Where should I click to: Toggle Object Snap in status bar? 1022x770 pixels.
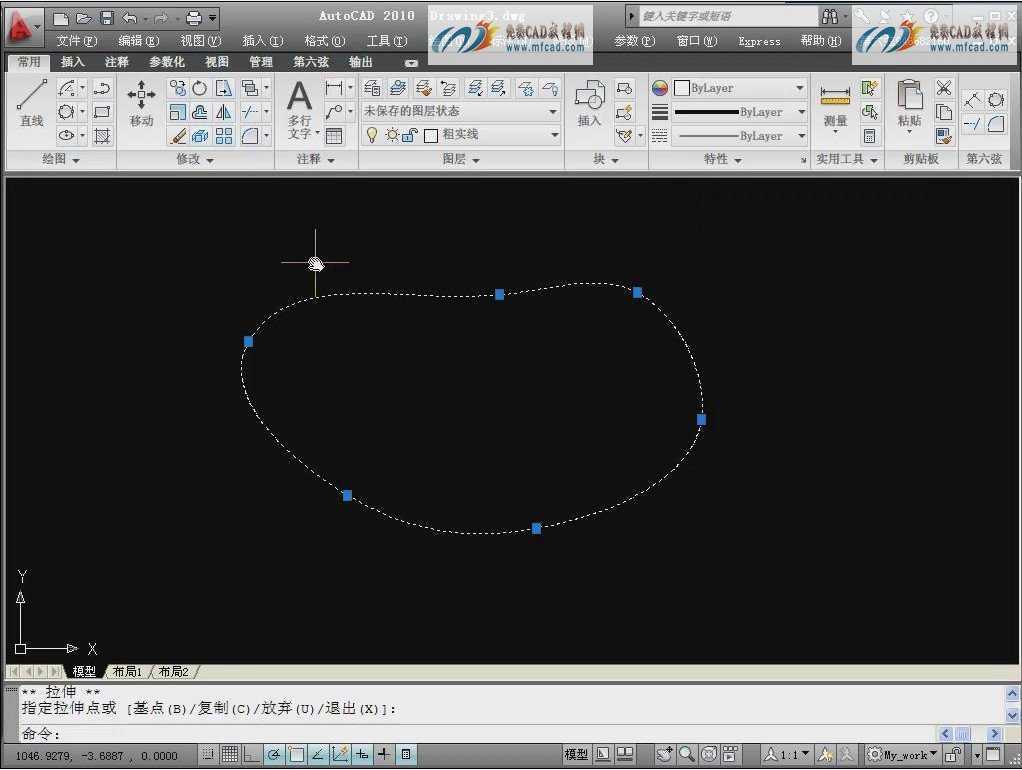coord(296,754)
